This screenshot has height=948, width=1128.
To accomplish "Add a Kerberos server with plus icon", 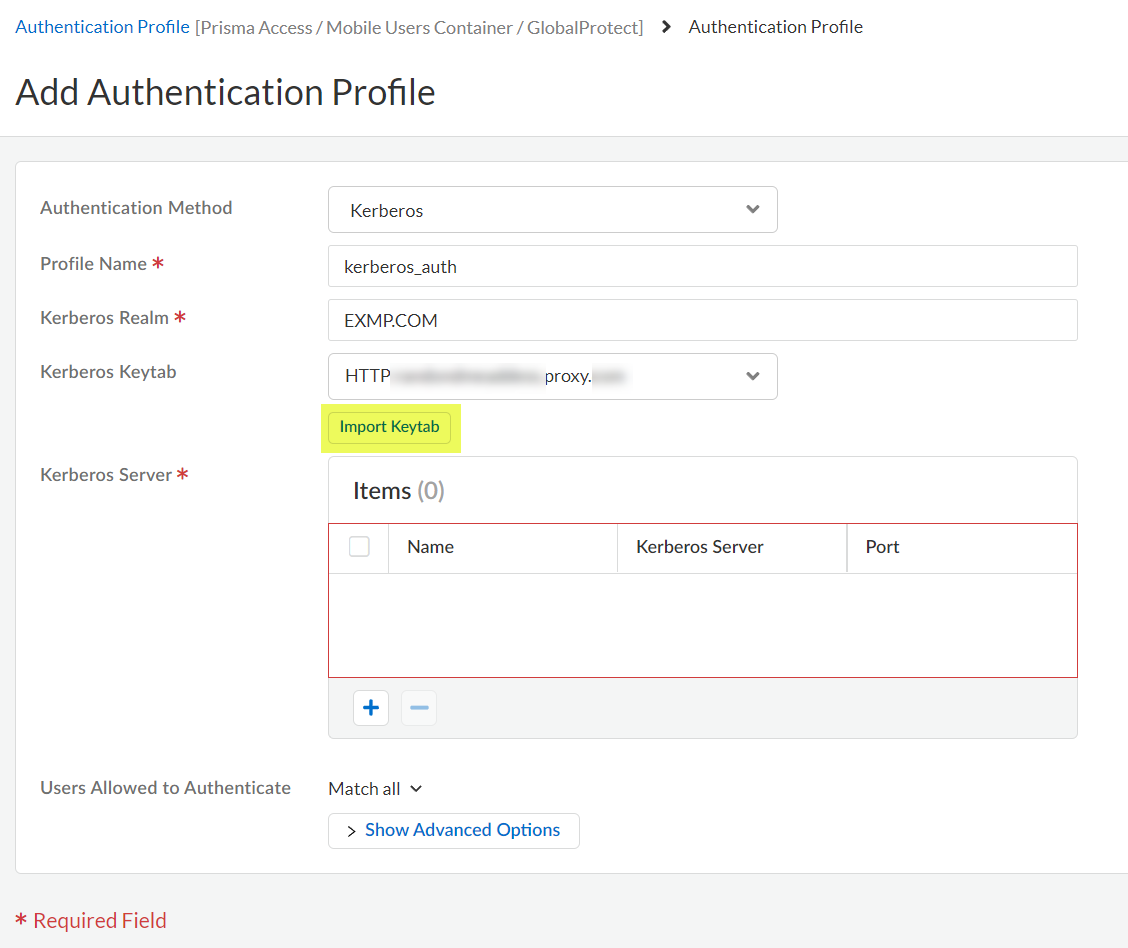I will pos(371,708).
